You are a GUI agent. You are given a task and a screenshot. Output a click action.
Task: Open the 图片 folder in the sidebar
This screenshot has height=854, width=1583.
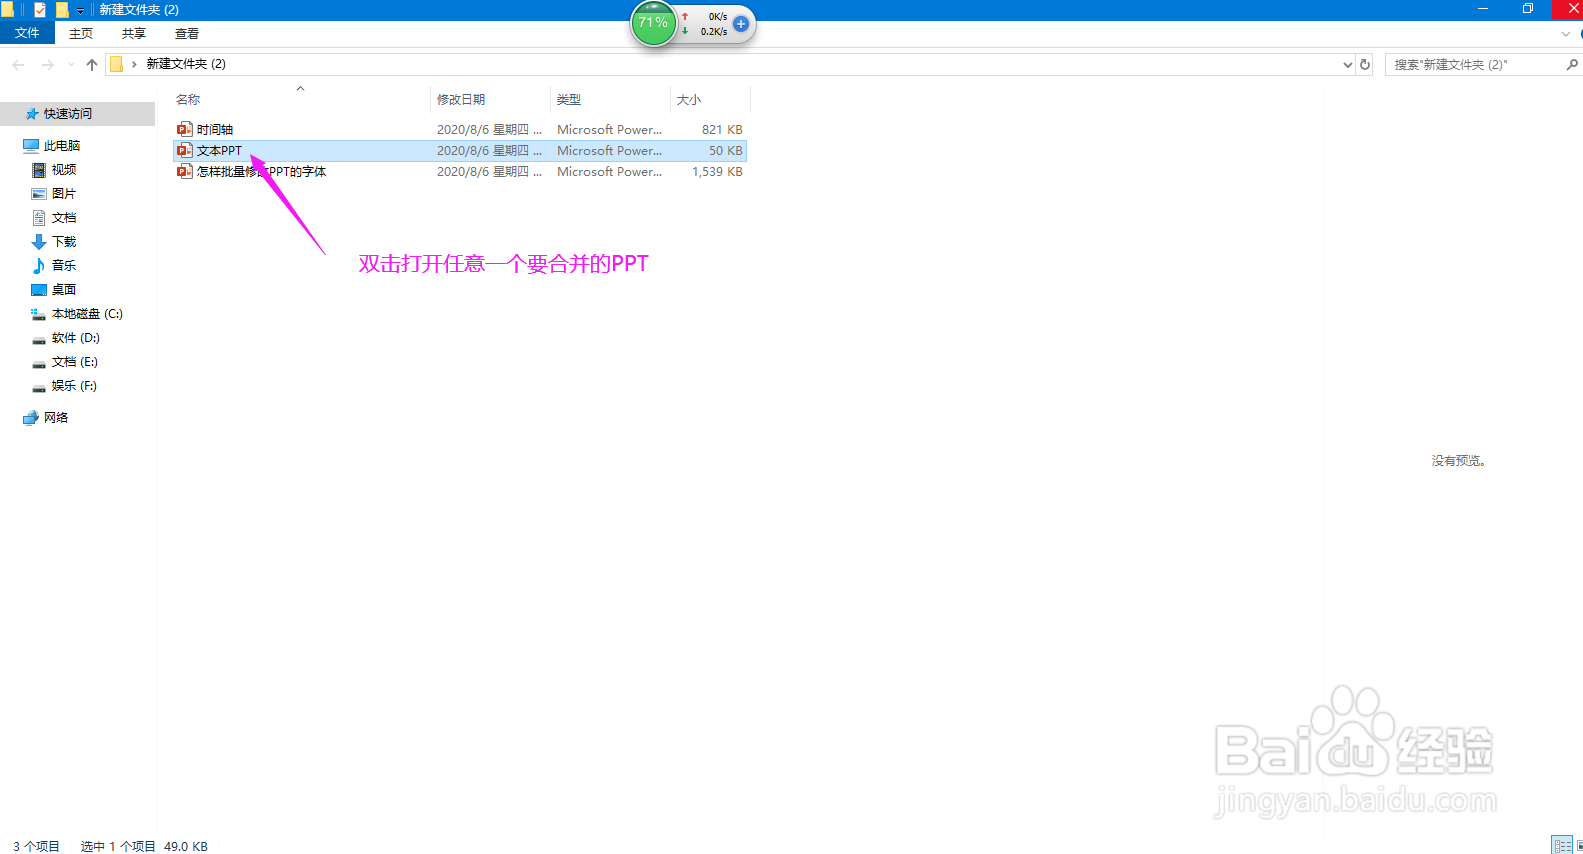(64, 194)
